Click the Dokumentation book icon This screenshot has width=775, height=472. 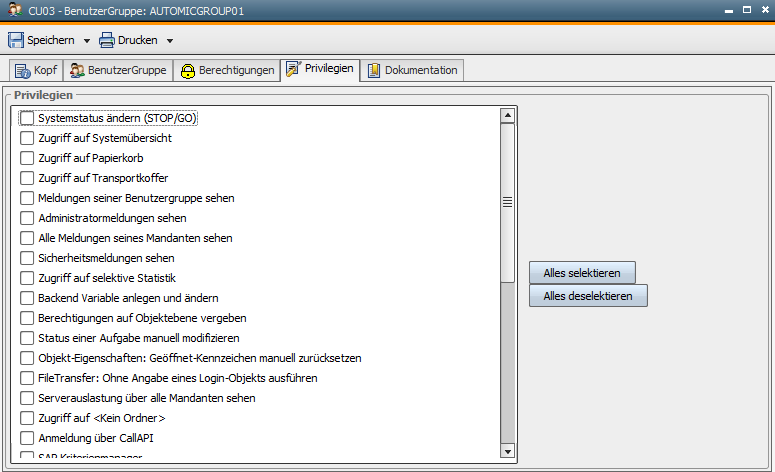(x=374, y=70)
